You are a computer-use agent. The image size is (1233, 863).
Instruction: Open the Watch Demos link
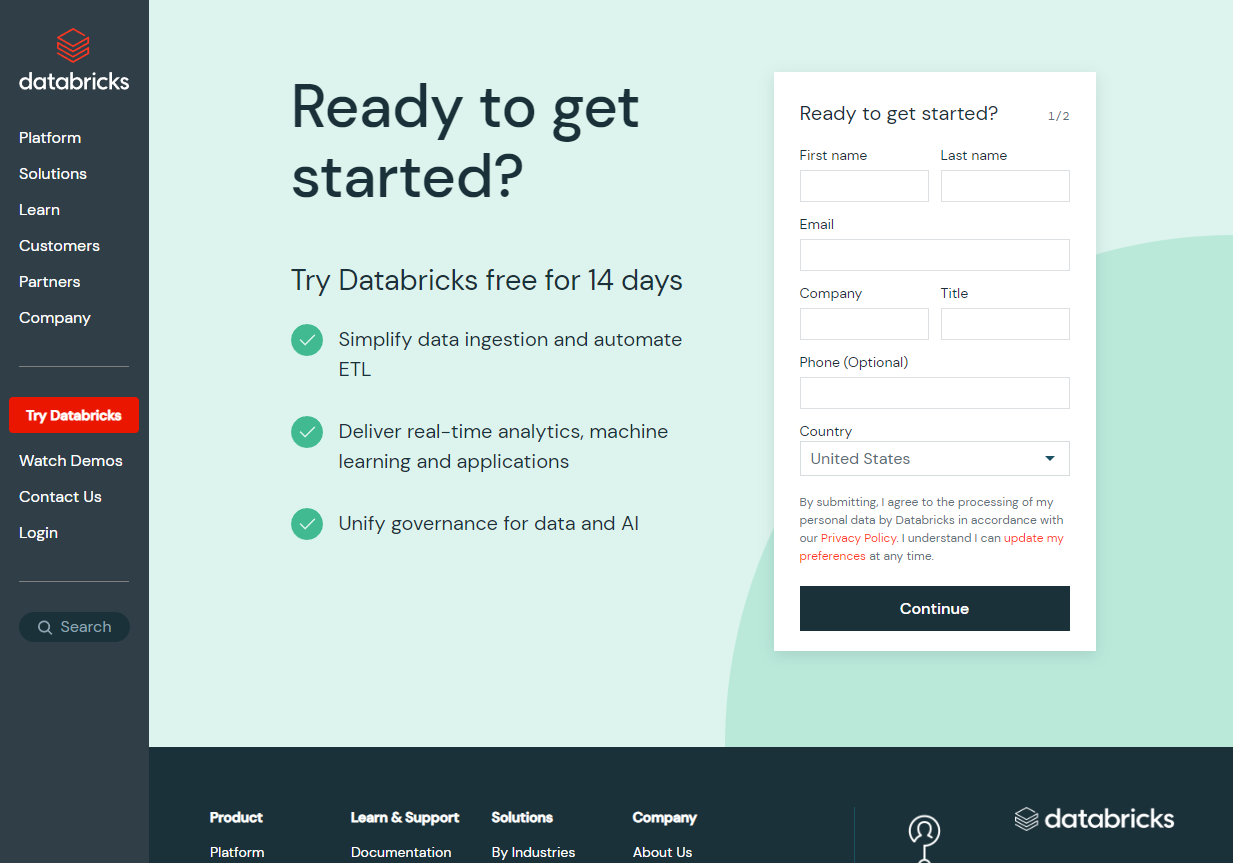click(71, 461)
